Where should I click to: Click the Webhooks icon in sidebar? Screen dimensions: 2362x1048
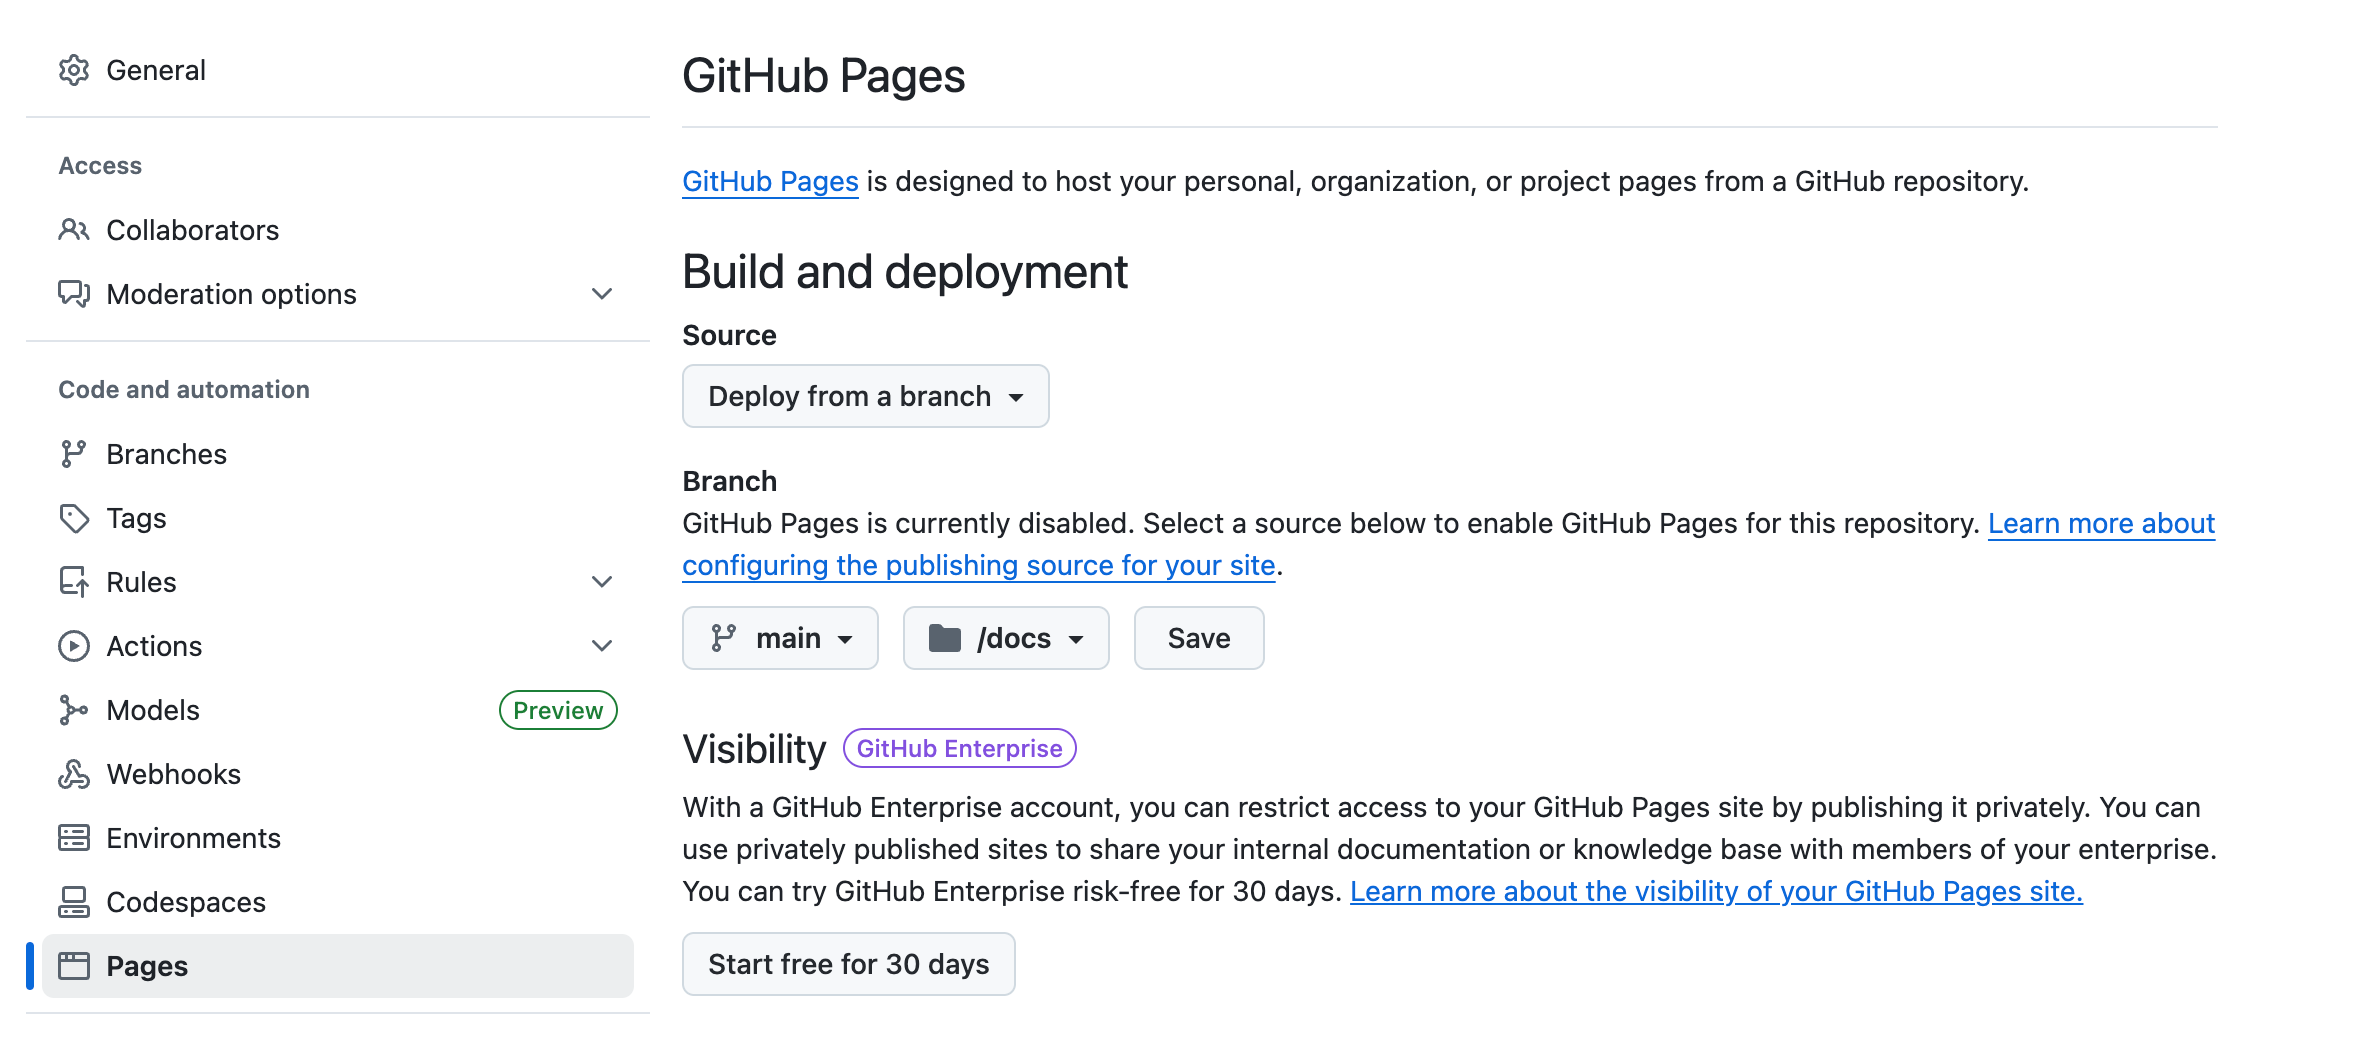pos(74,774)
